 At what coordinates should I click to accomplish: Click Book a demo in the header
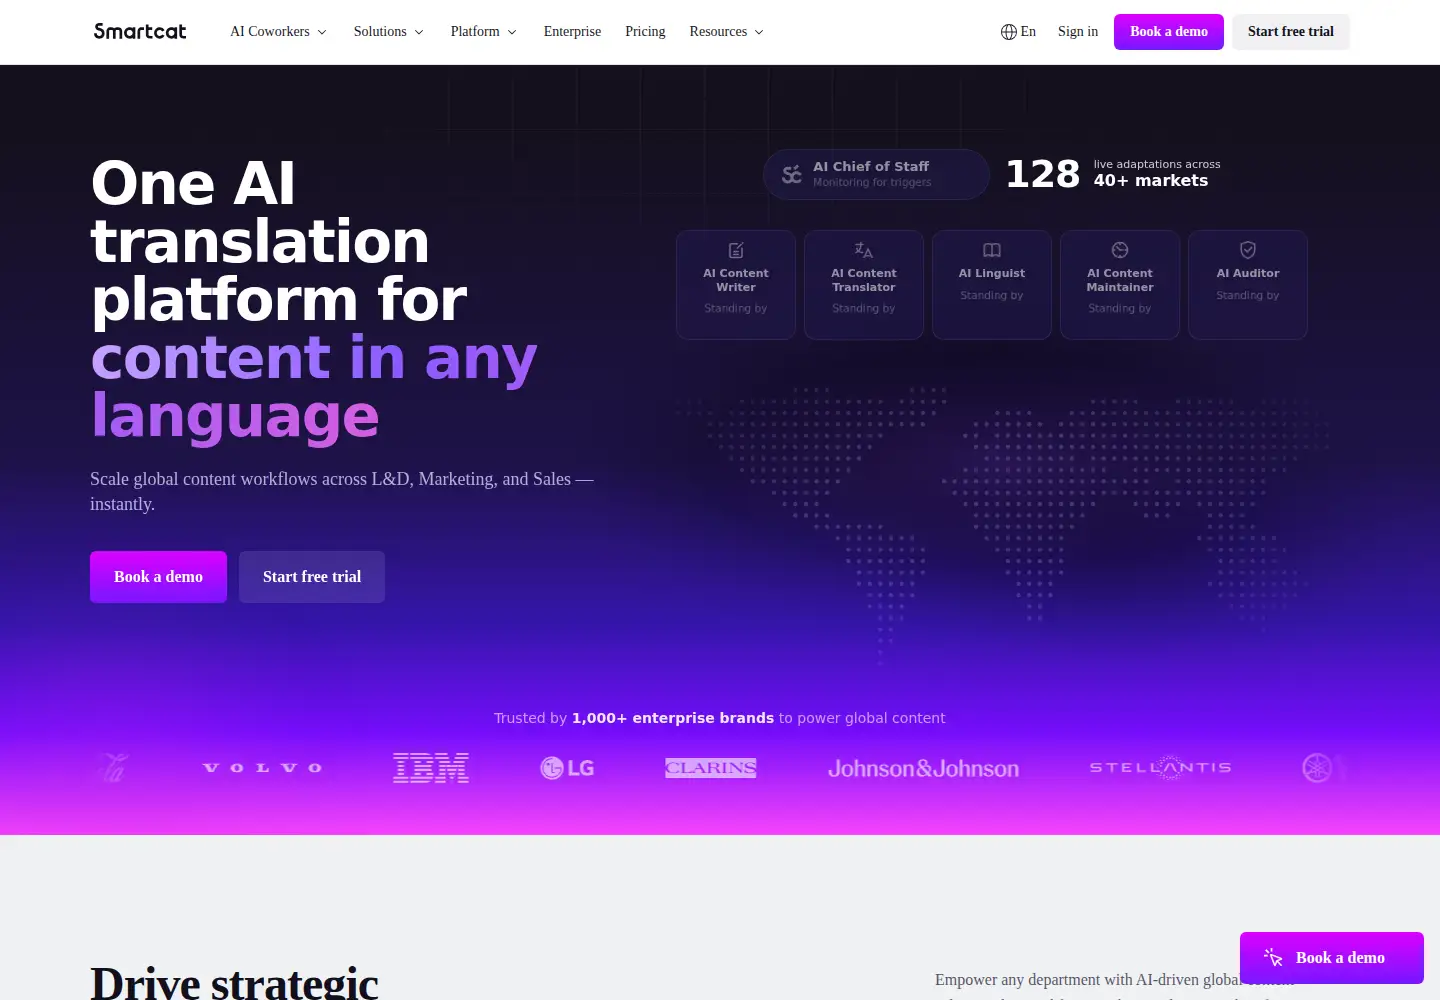[1169, 32]
